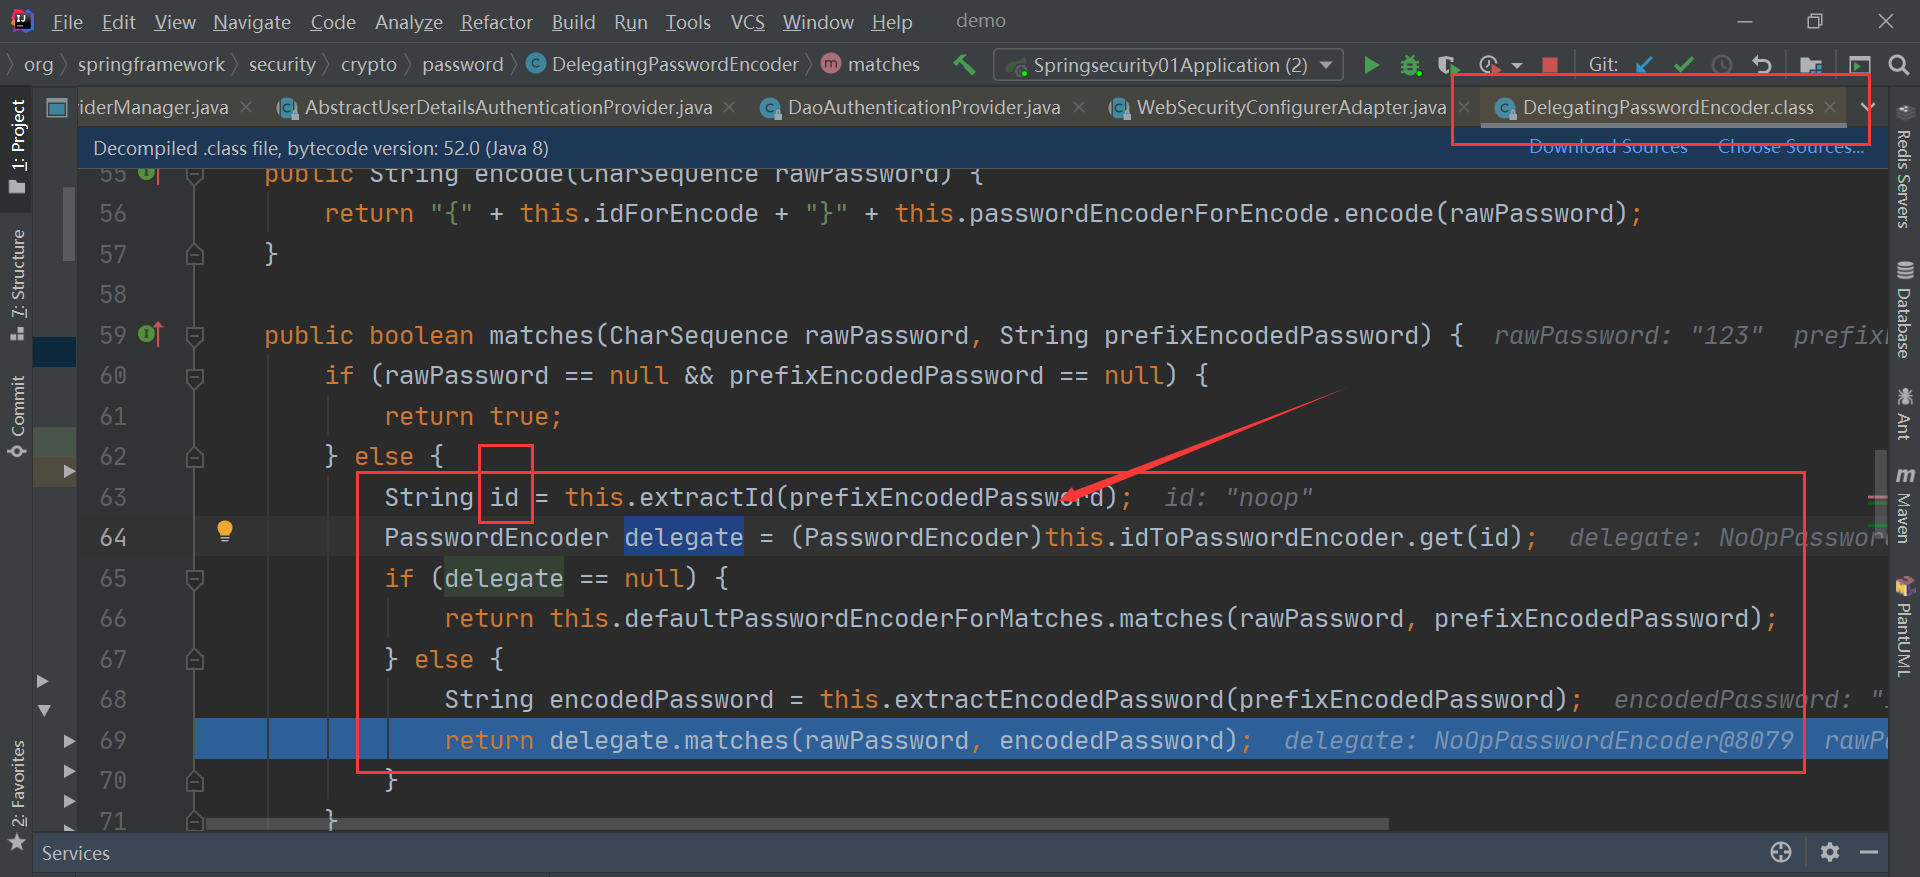Click the crypto breadcrumb
1920x877 pixels.
pos(368,64)
